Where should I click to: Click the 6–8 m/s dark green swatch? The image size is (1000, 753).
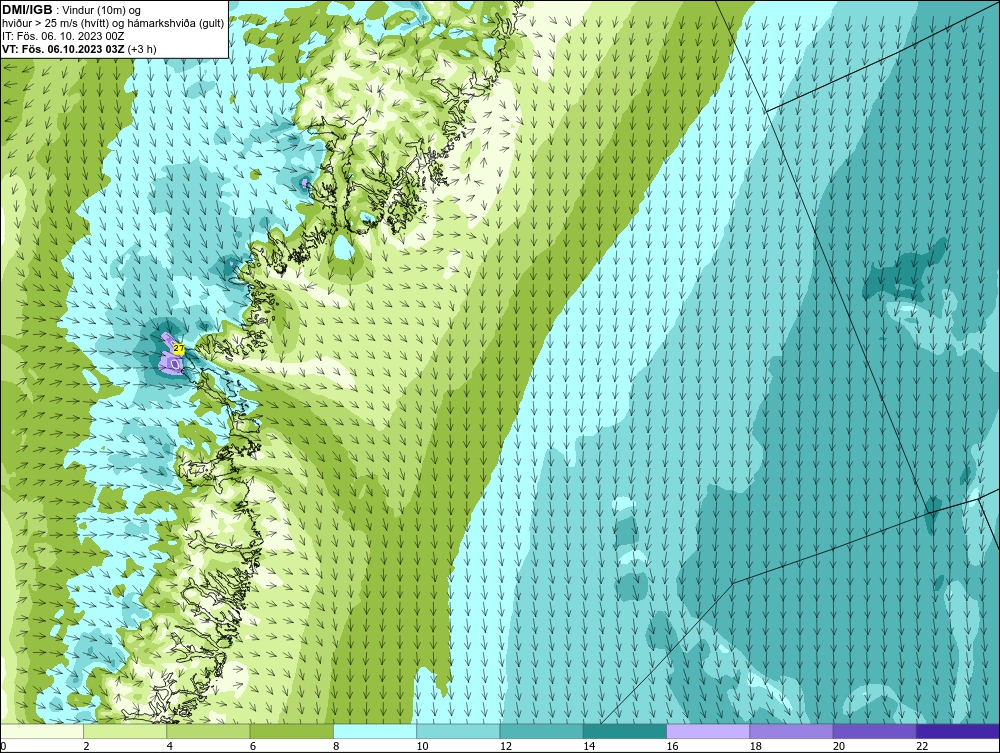pos(291,731)
